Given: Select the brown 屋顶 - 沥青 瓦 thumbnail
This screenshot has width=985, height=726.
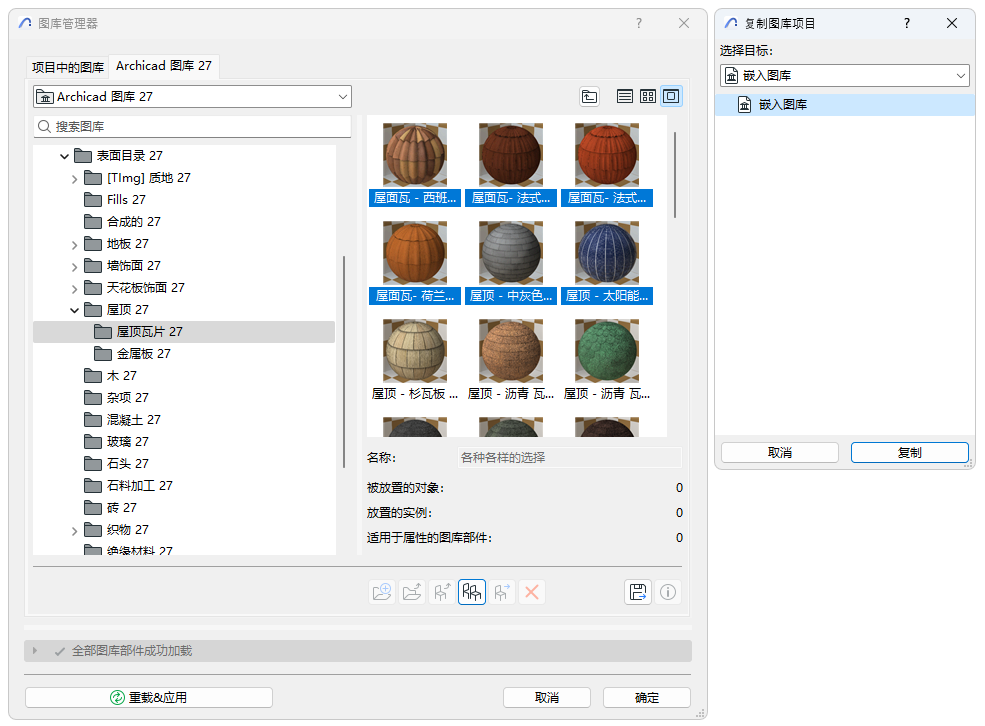Looking at the screenshot, I should click(x=511, y=360).
